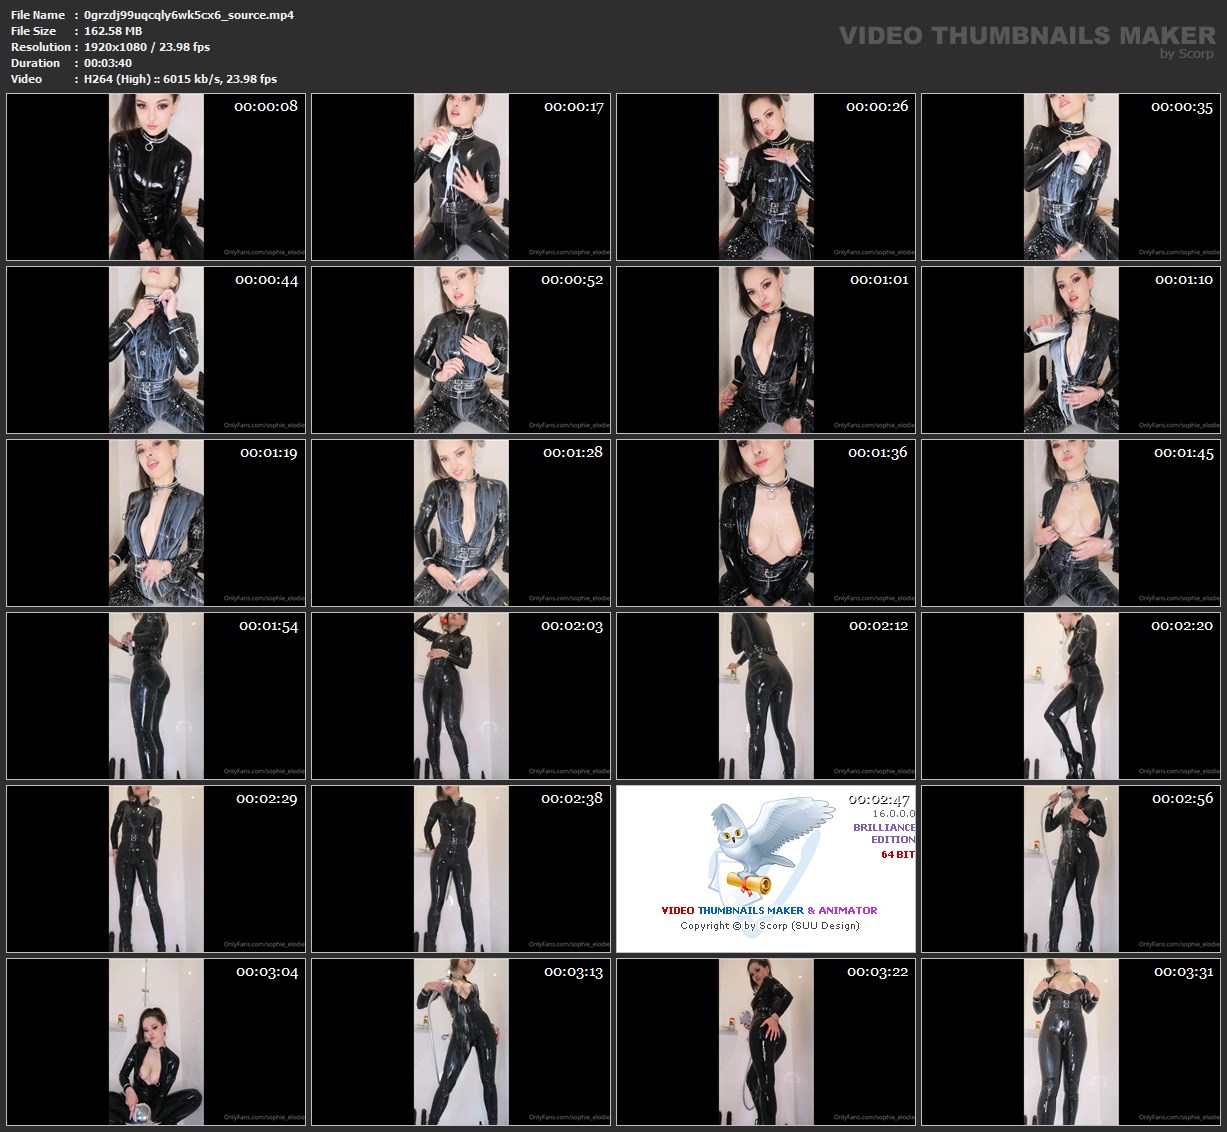The width and height of the screenshot is (1227, 1132).
Task: Select the thumbnail stamped 00:00:08
Action: 156,177
